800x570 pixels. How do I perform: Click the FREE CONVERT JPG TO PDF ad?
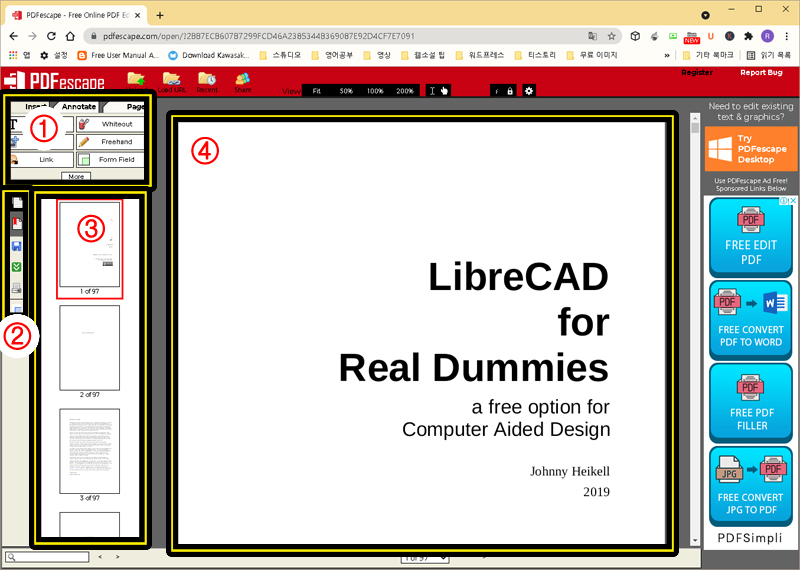[x=751, y=487]
